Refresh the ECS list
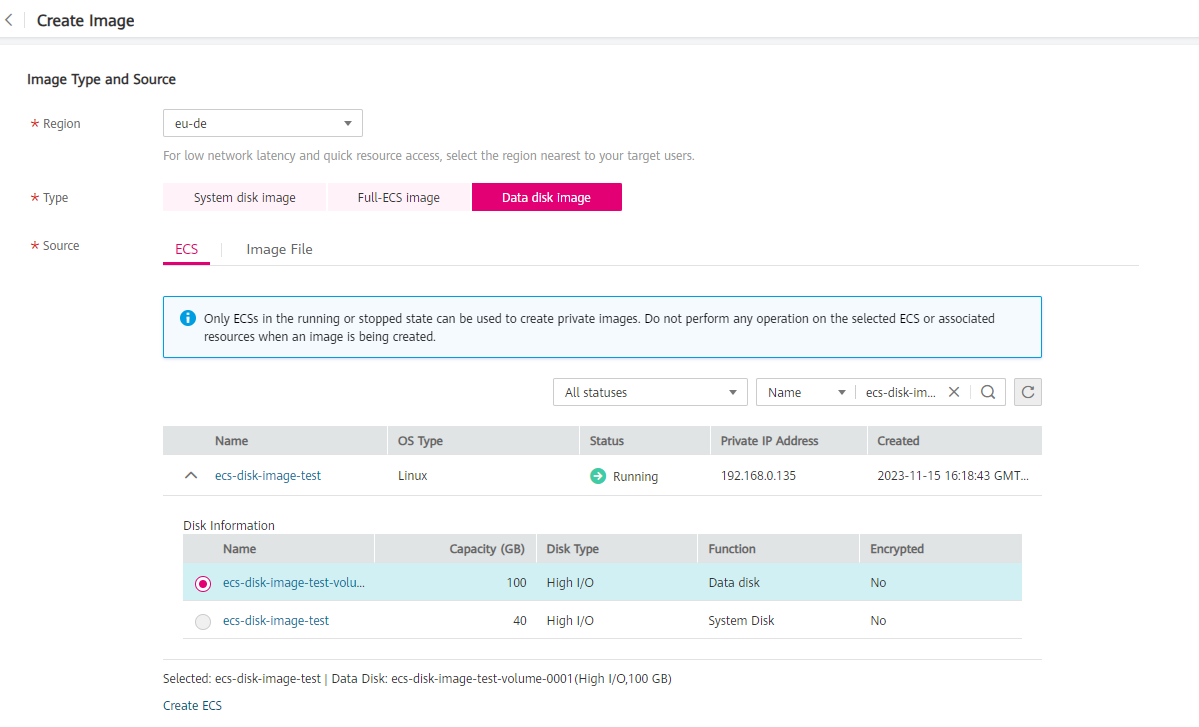This screenshot has height=727, width=1199. (1027, 392)
